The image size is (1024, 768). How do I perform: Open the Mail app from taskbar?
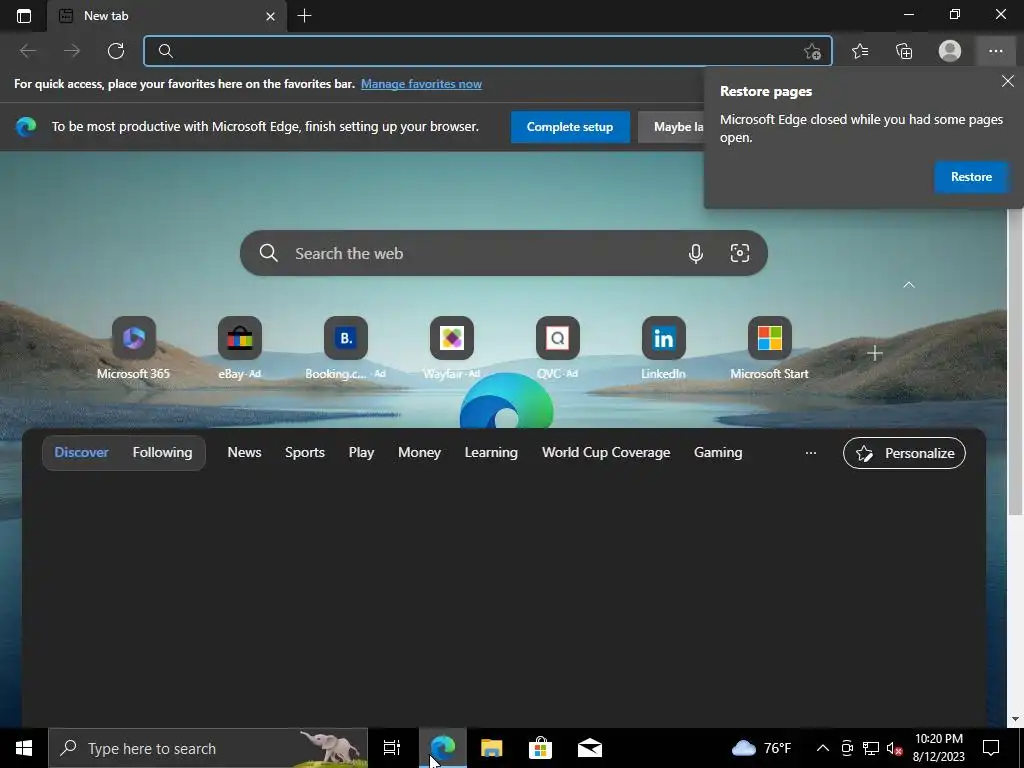click(x=590, y=748)
